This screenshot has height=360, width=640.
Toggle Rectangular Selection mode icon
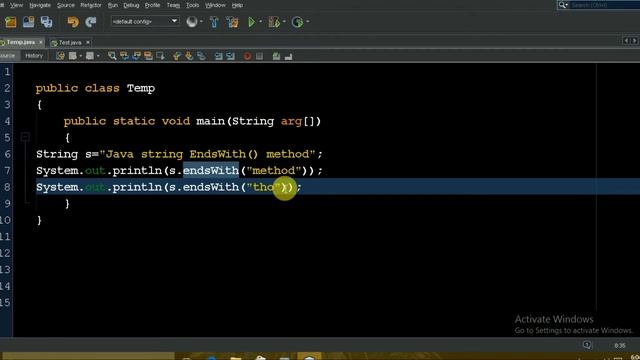pyautogui.click(x=160, y=56)
